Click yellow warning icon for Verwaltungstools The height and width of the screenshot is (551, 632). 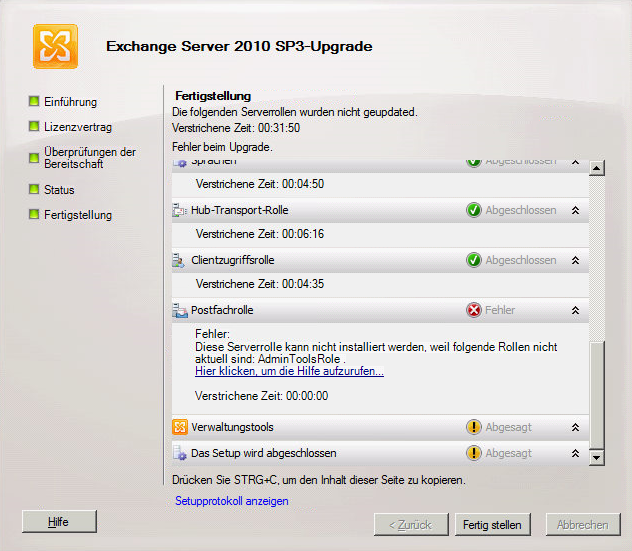[x=474, y=427]
